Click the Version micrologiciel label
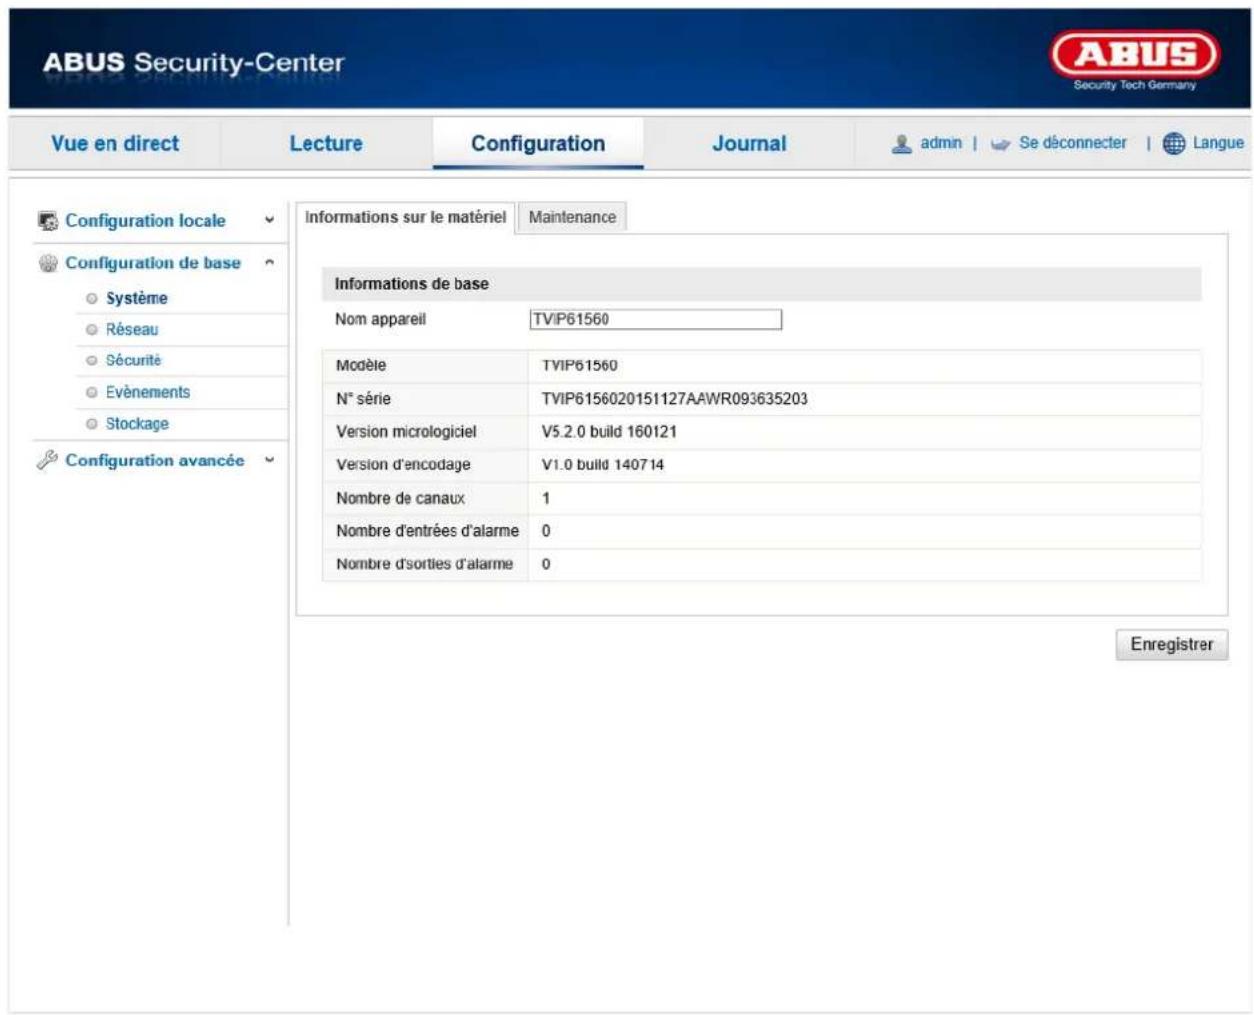This screenshot has height=1015, width=1254. click(406, 431)
